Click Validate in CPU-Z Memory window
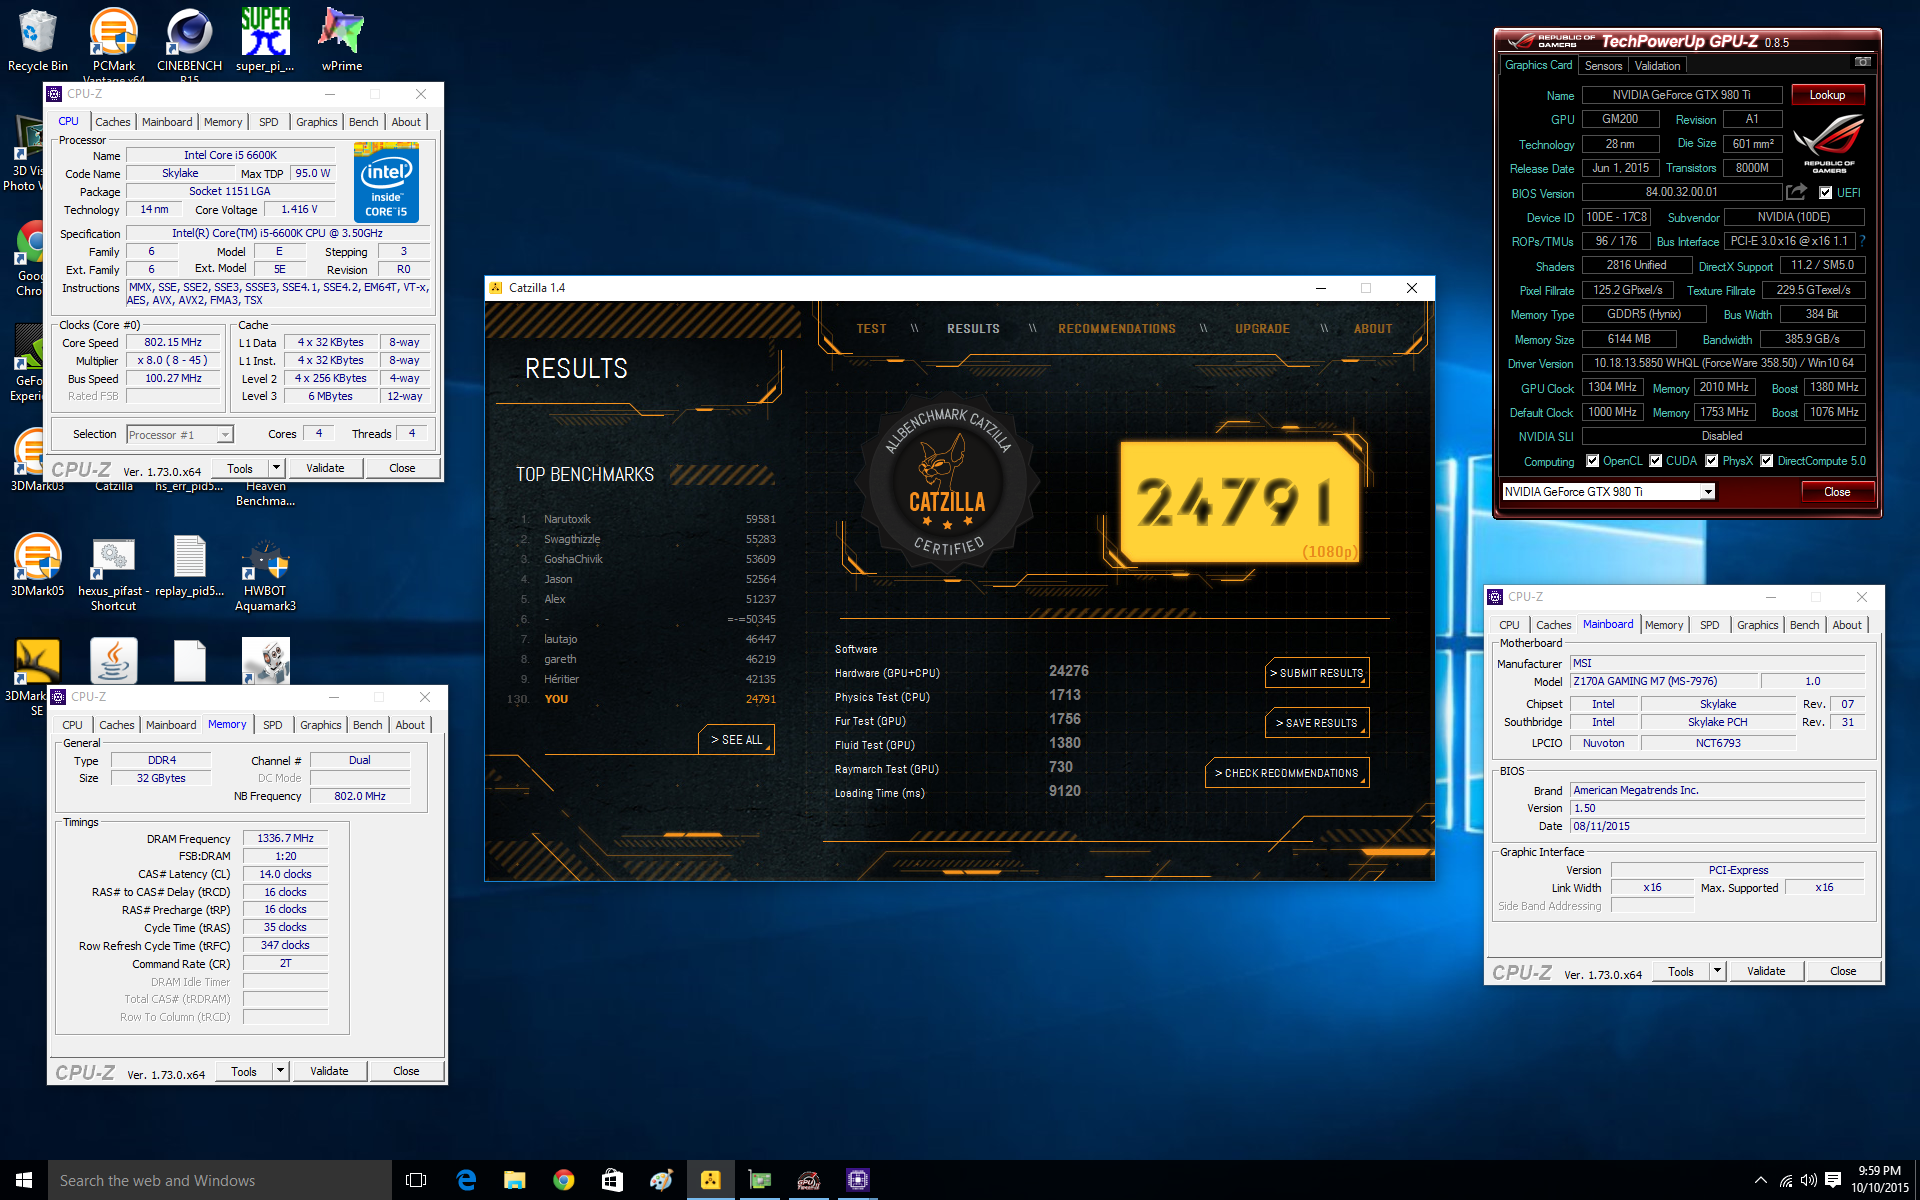This screenshot has height=1200, width=1920. point(329,1071)
